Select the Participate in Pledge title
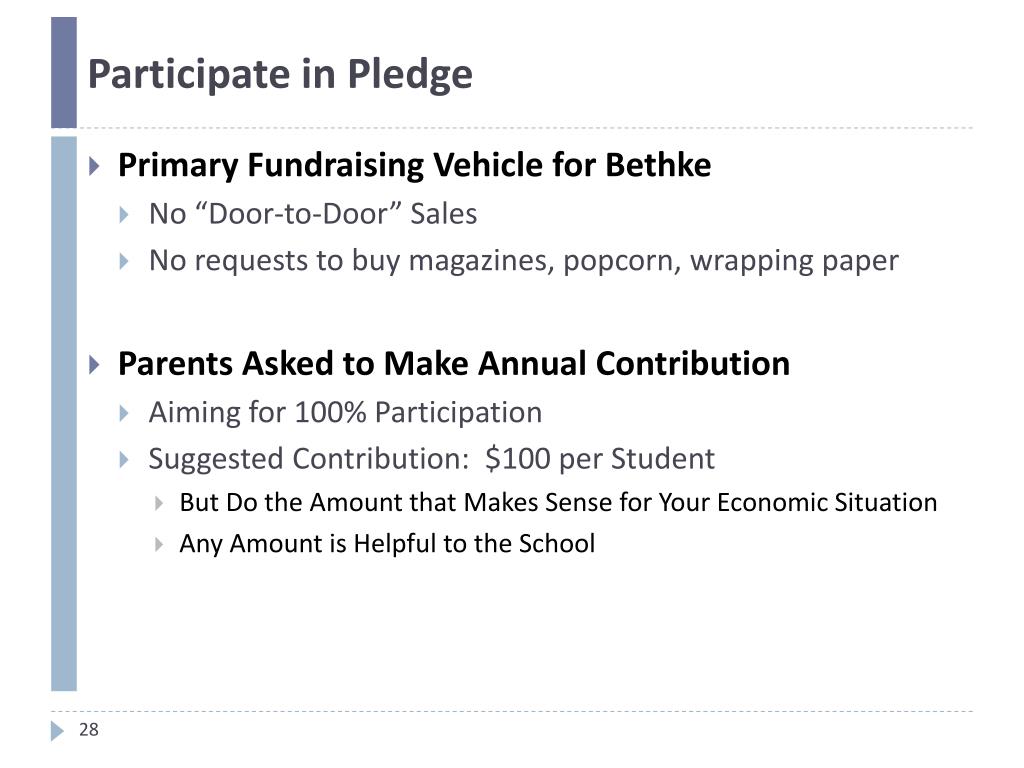Viewport: 1024px width, 768px height. point(280,74)
